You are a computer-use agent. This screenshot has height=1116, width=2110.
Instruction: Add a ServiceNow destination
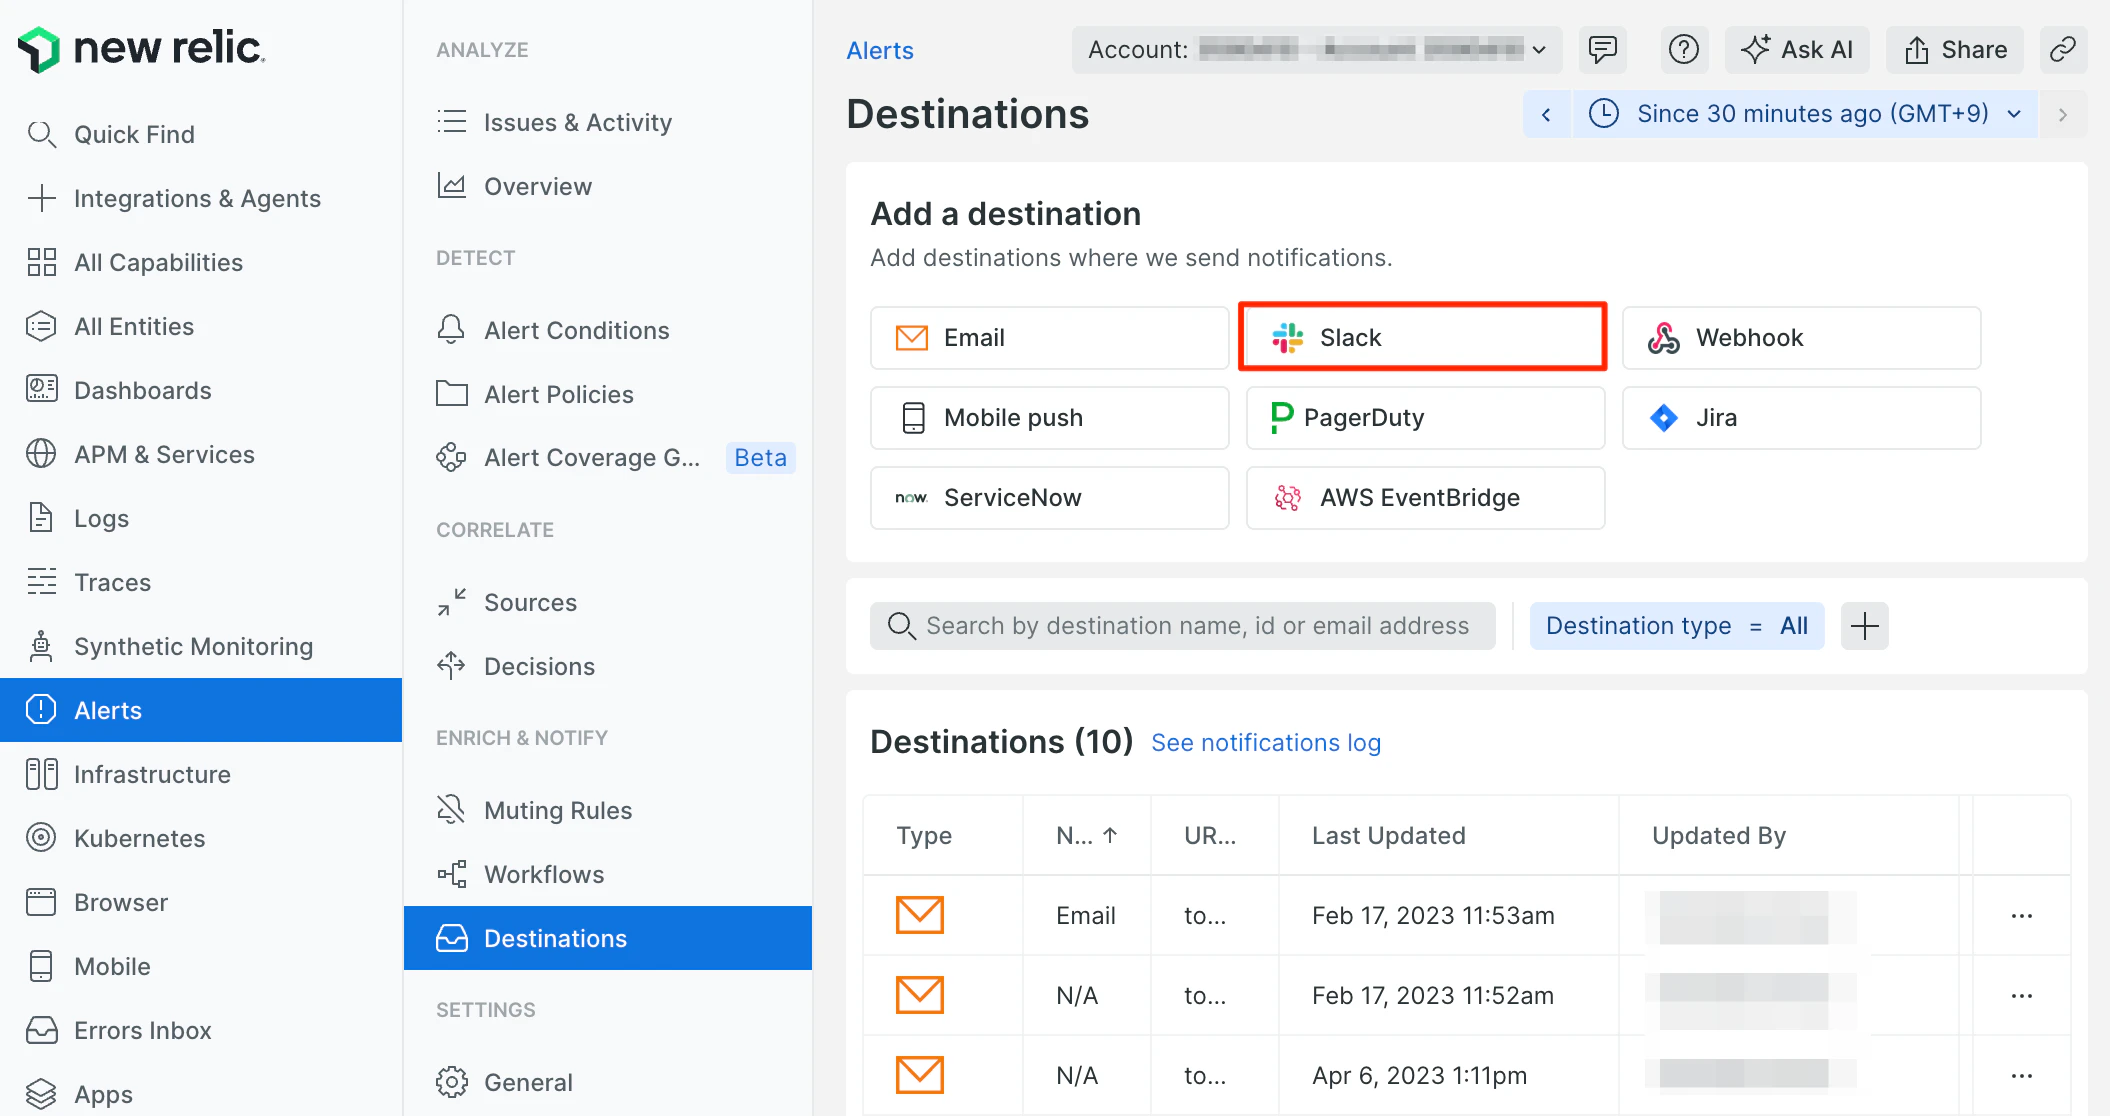point(1049,498)
